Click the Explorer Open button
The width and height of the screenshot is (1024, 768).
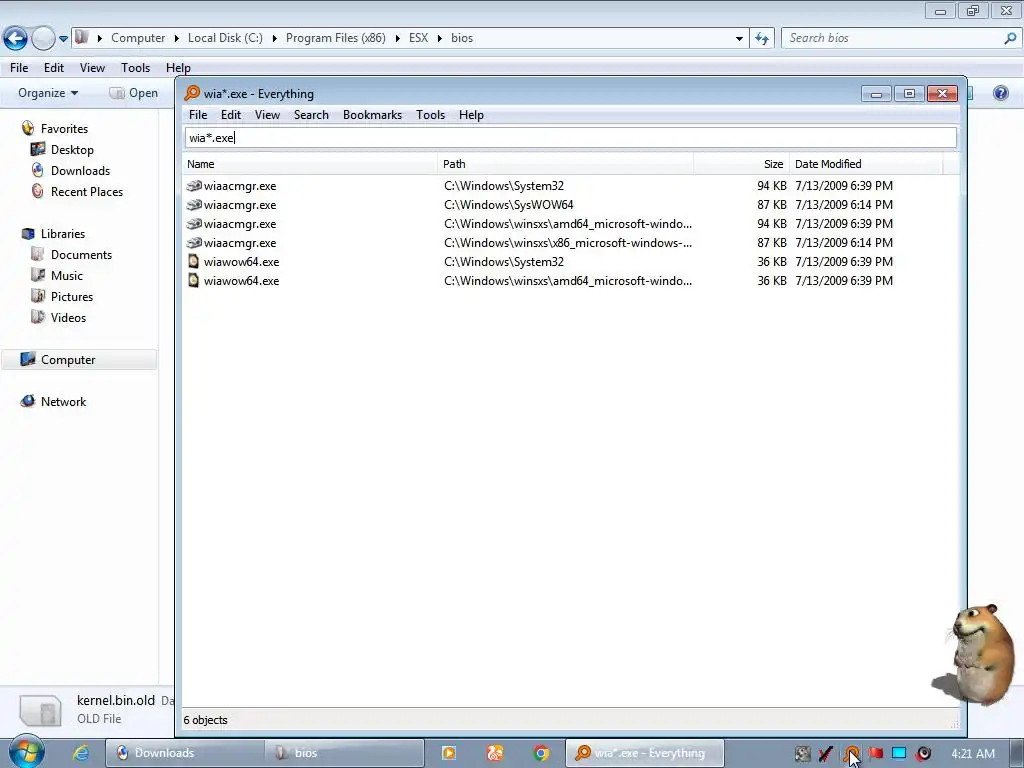[x=134, y=93]
